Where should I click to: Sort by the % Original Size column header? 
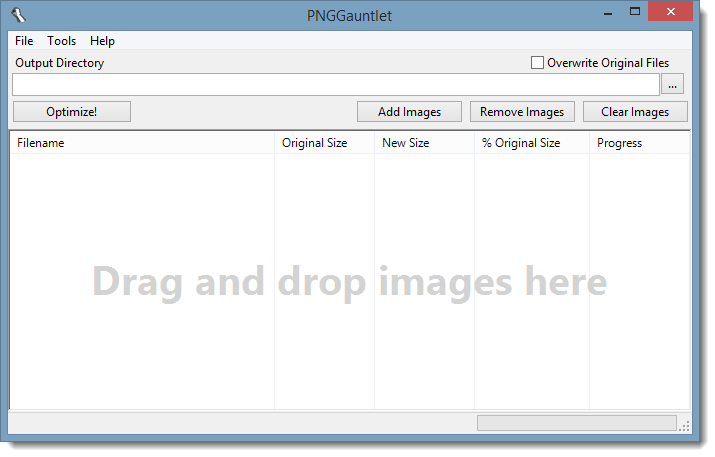[x=532, y=143]
